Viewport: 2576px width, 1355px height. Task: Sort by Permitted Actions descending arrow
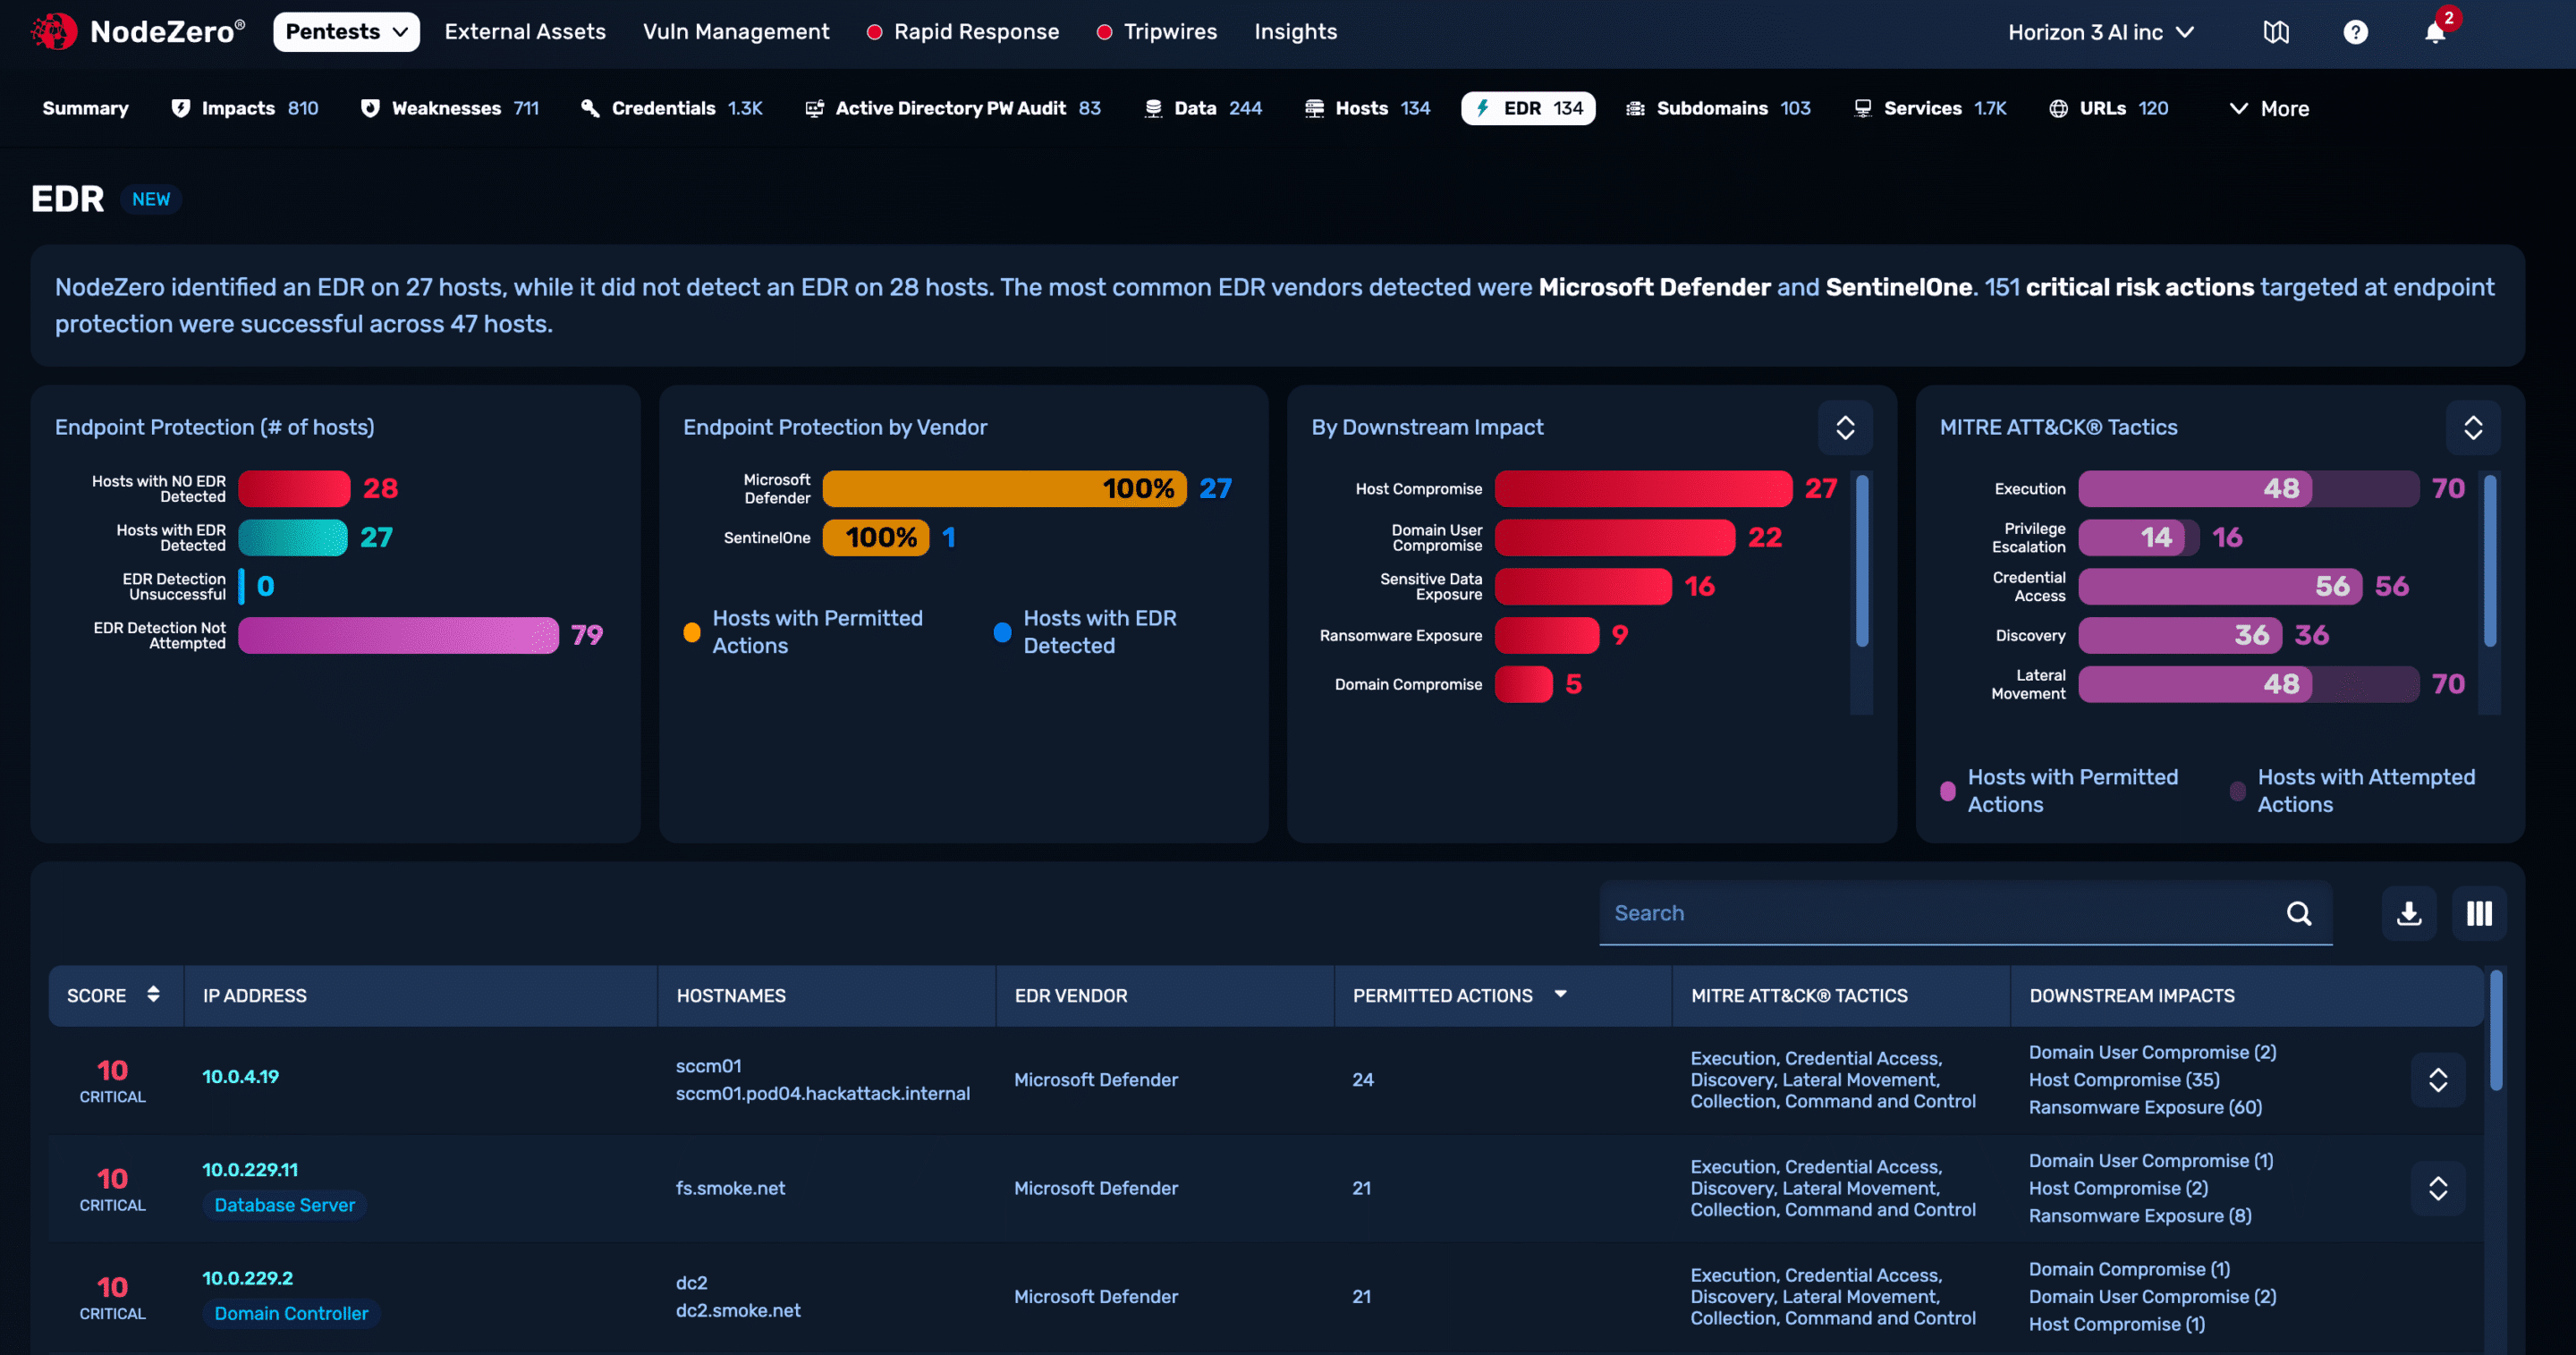[1560, 994]
